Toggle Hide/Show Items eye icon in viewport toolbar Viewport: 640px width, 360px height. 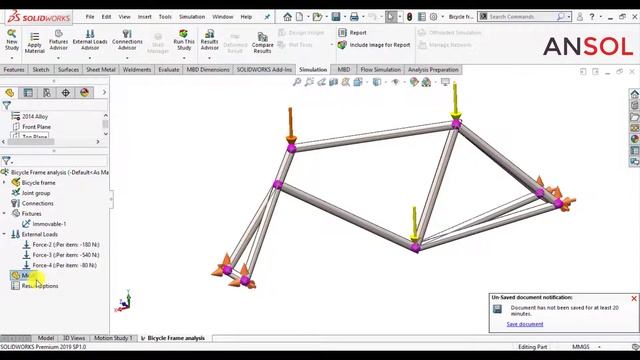(x=395, y=82)
